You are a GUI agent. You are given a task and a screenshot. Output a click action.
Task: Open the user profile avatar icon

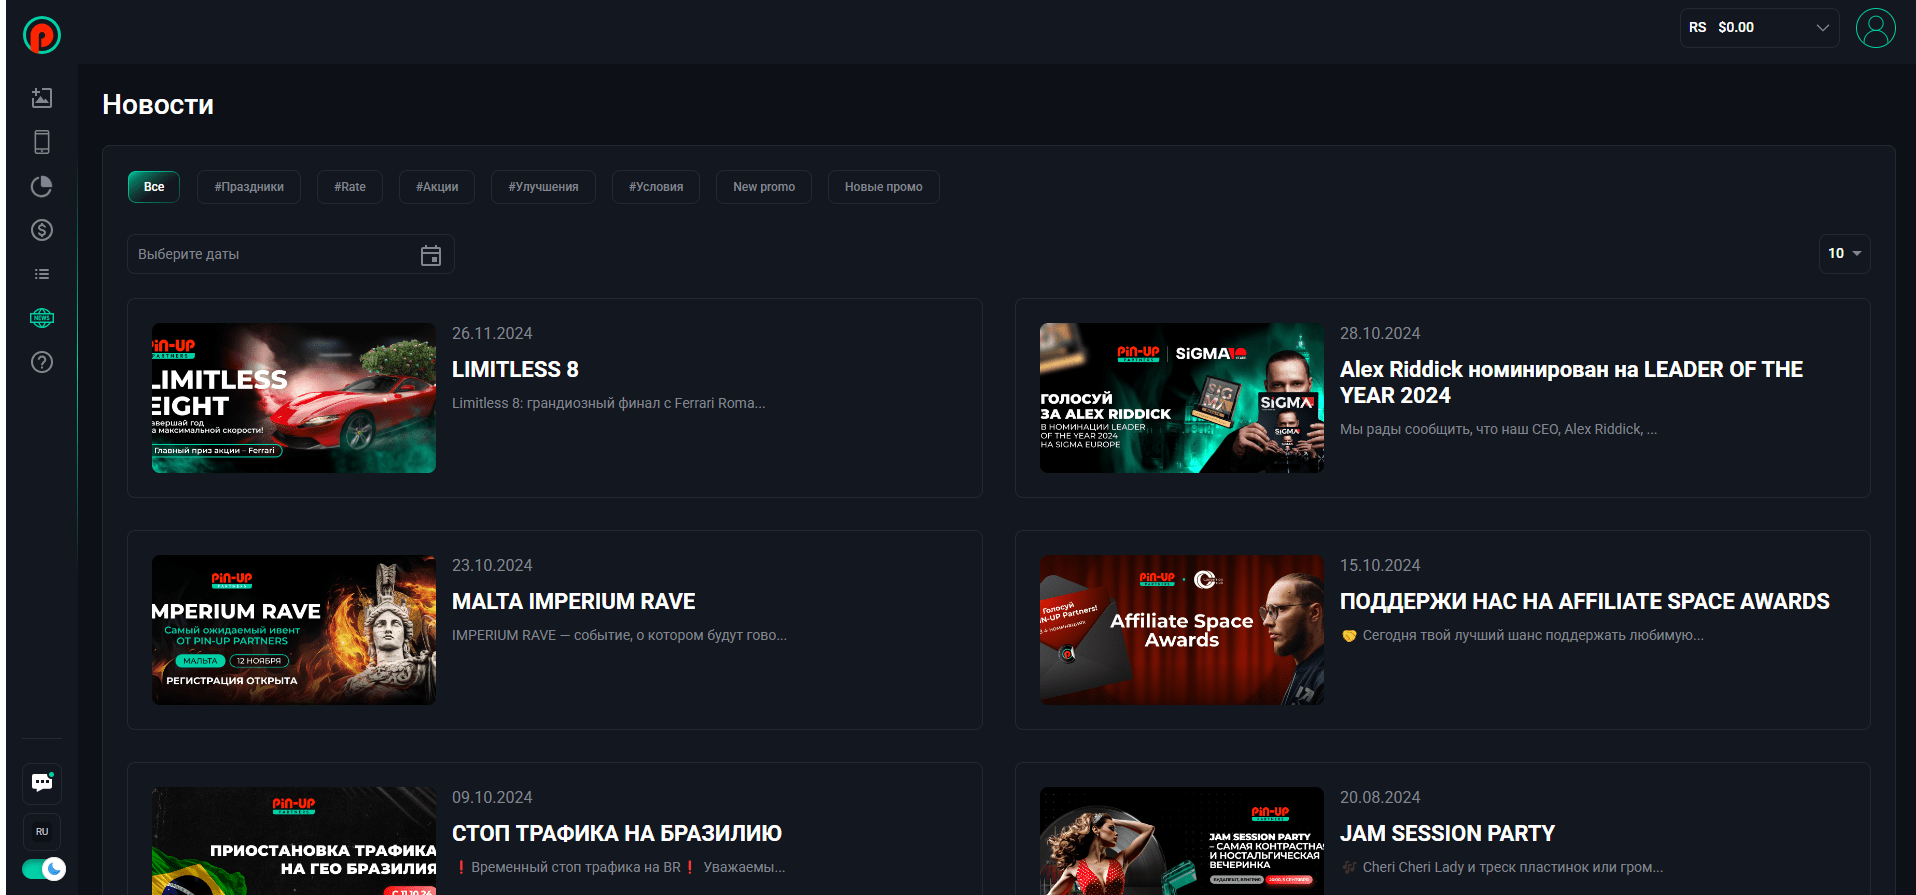click(1876, 28)
